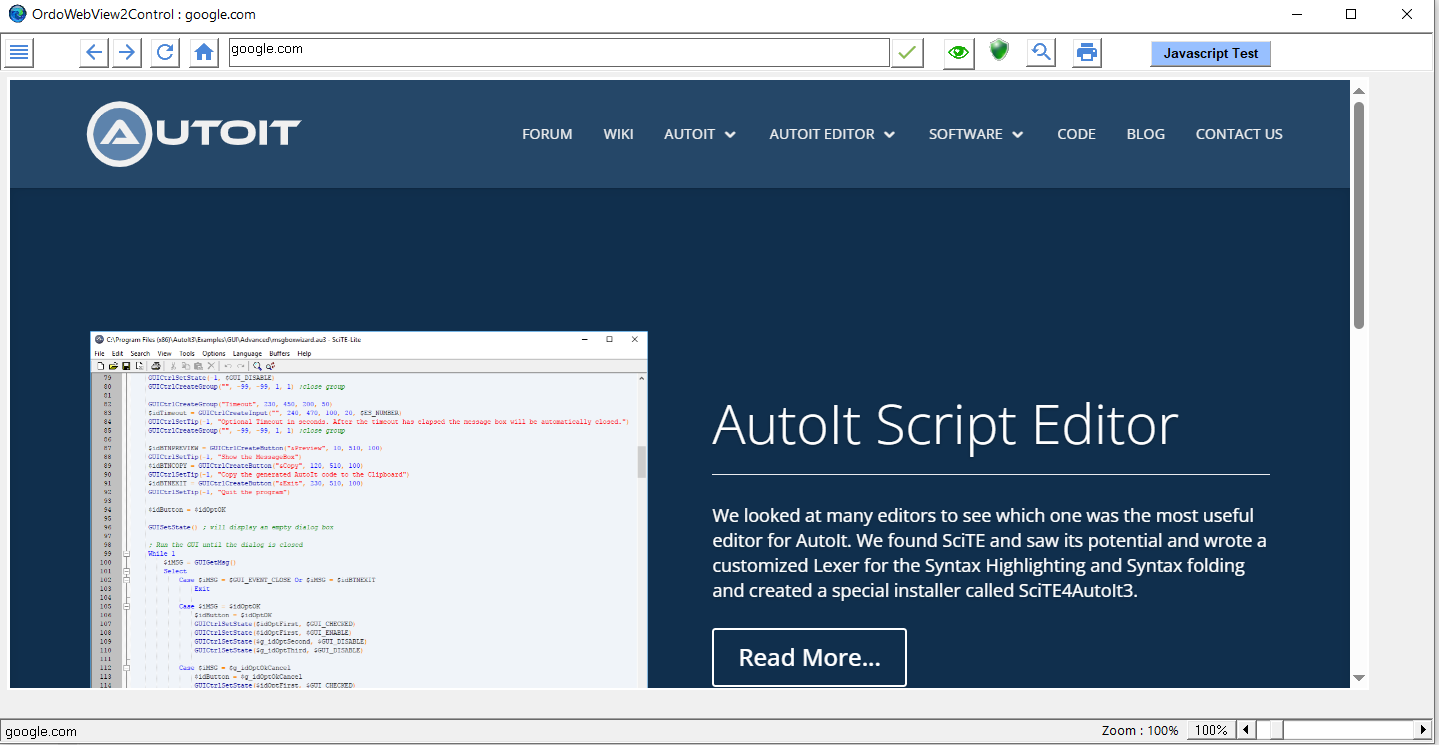Increase zoom with the right arrow
1439x745 pixels.
tap(1422, 730)
